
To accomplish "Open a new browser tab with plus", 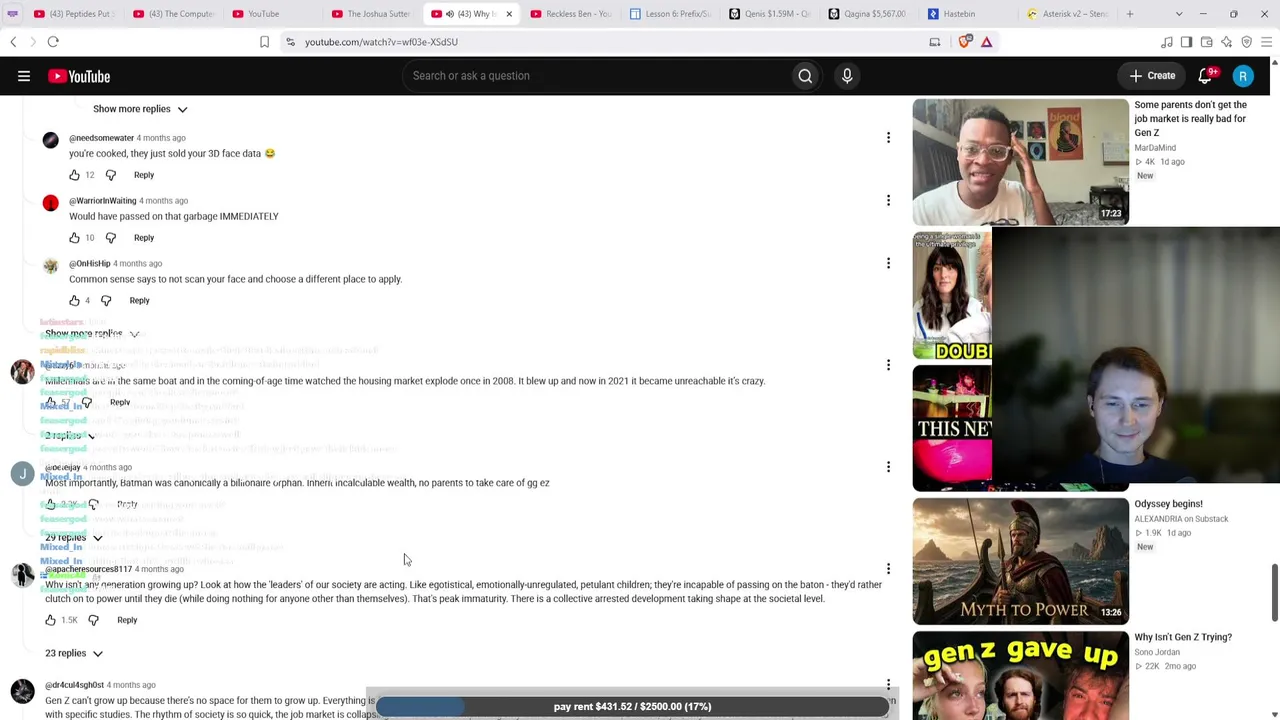I will click(x=1130, y=14).
